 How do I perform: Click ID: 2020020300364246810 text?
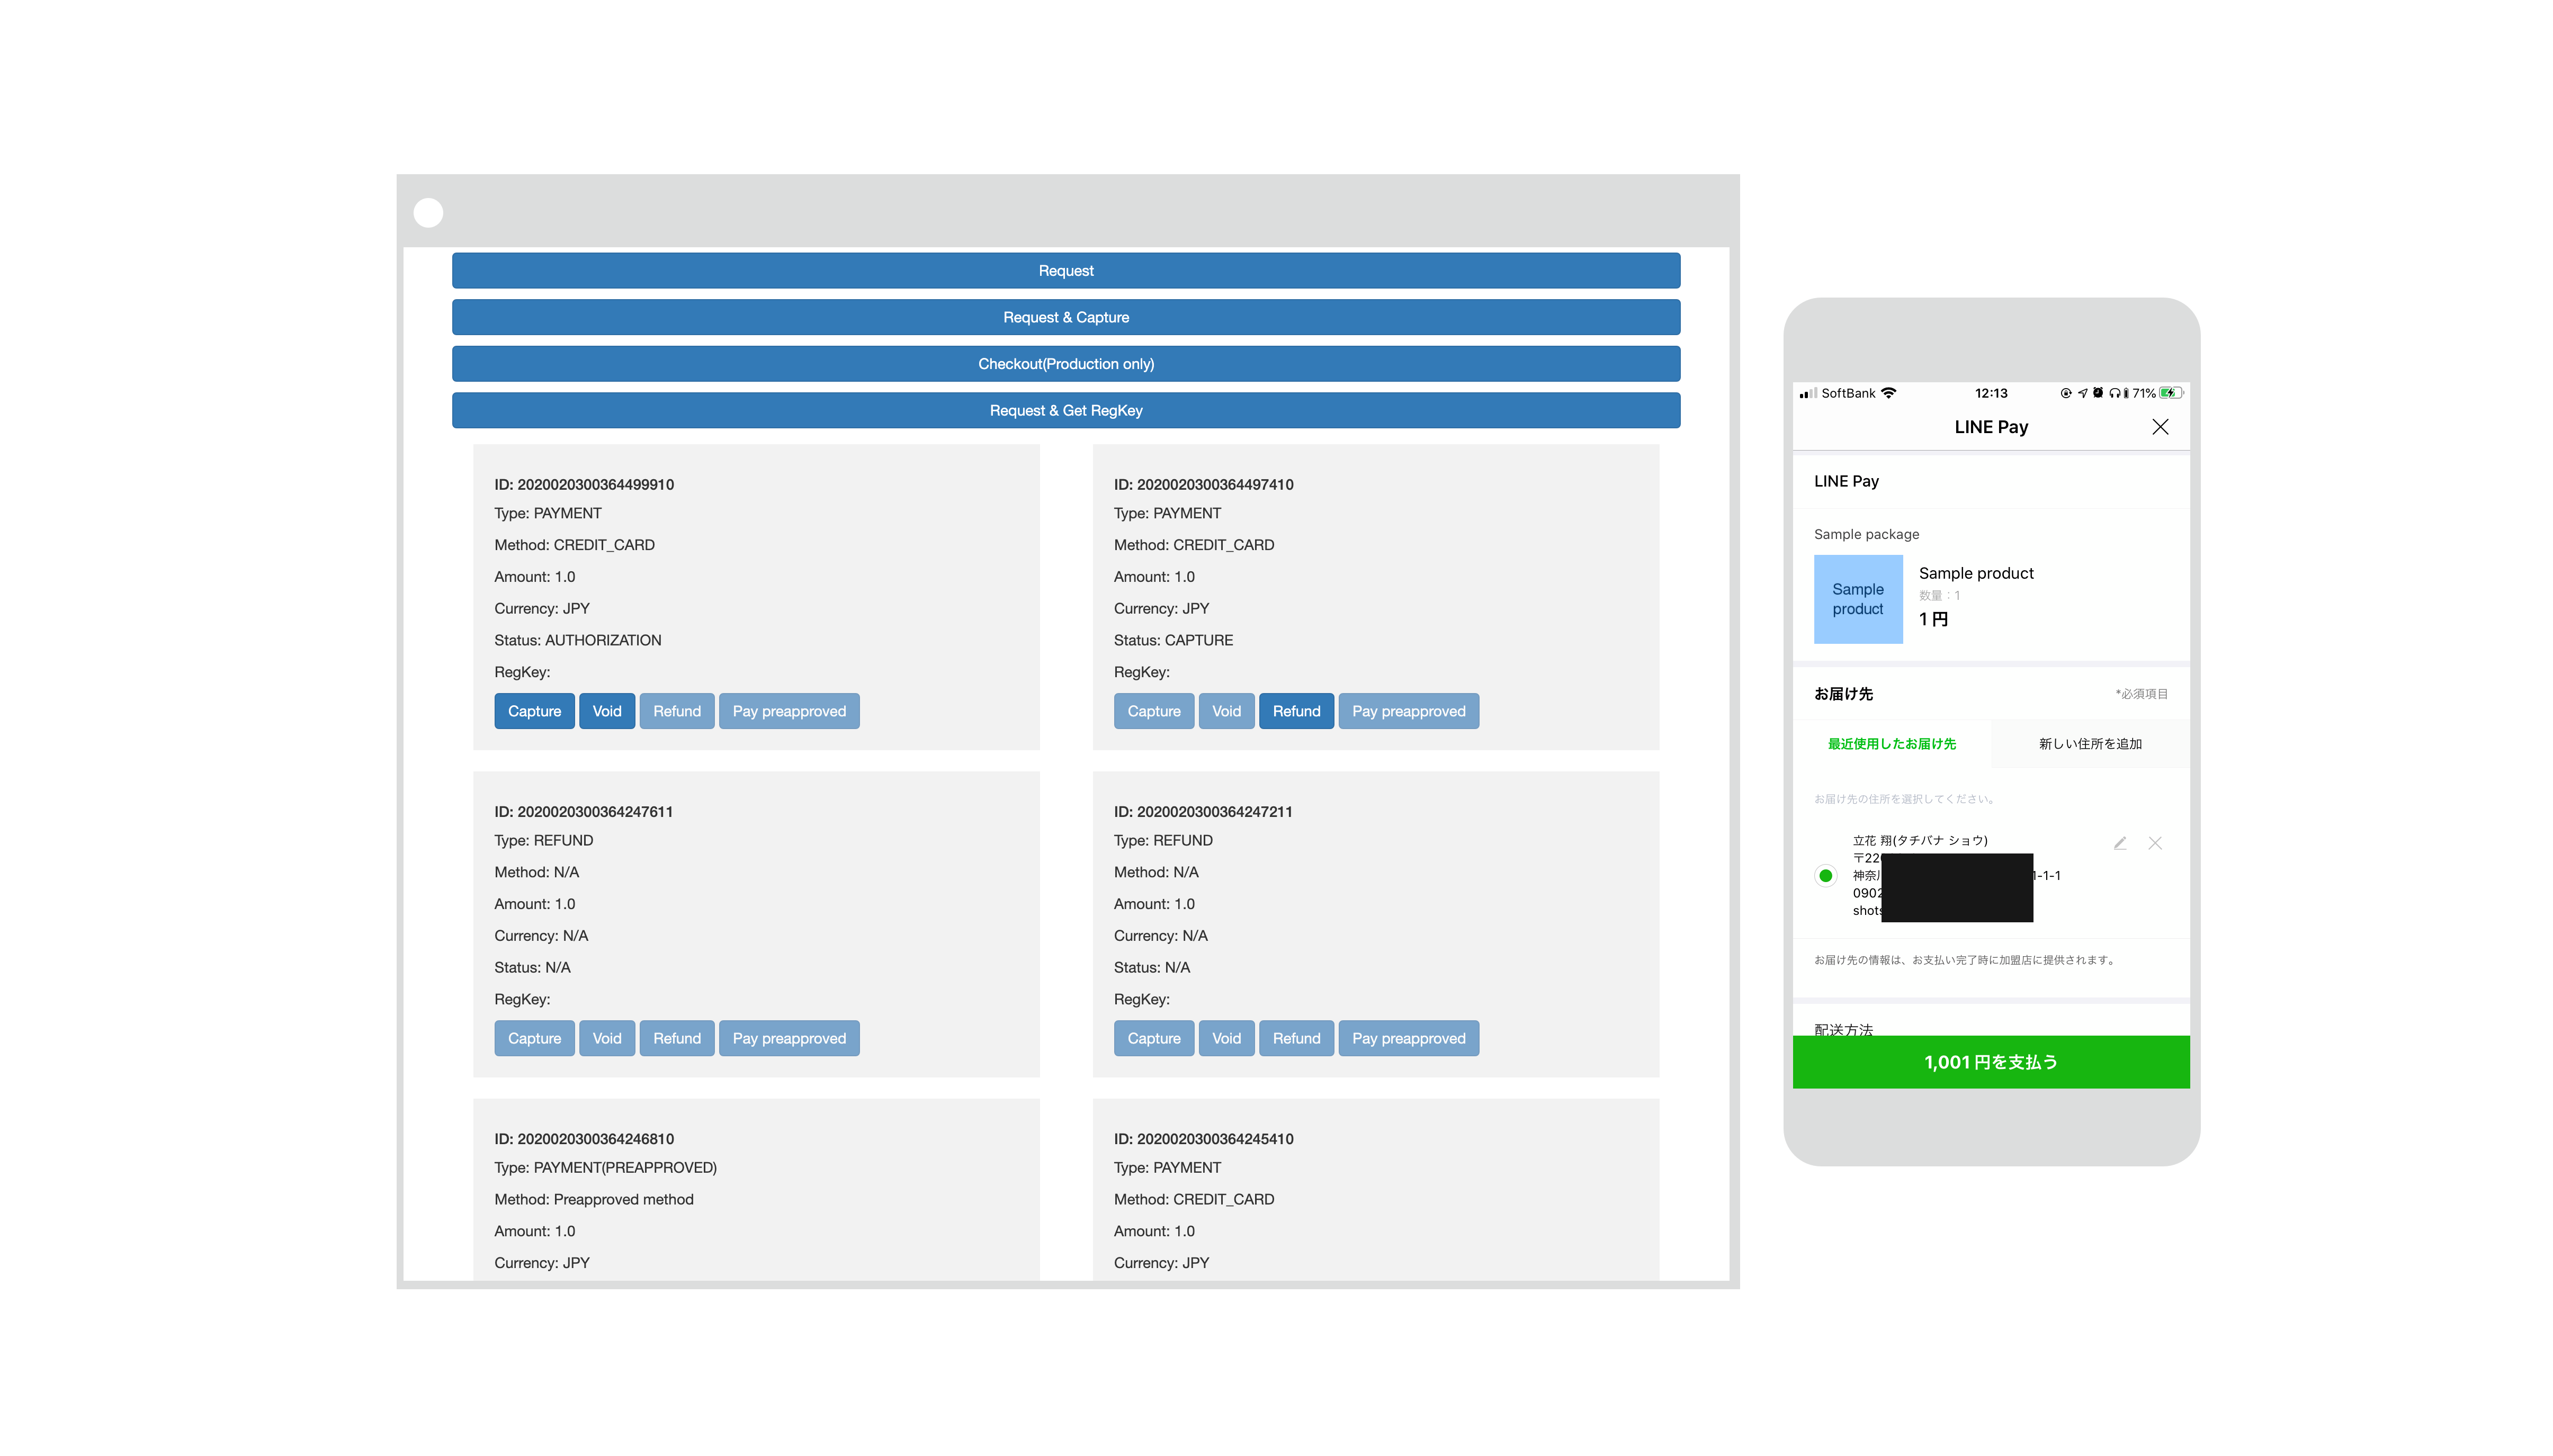584,1139
